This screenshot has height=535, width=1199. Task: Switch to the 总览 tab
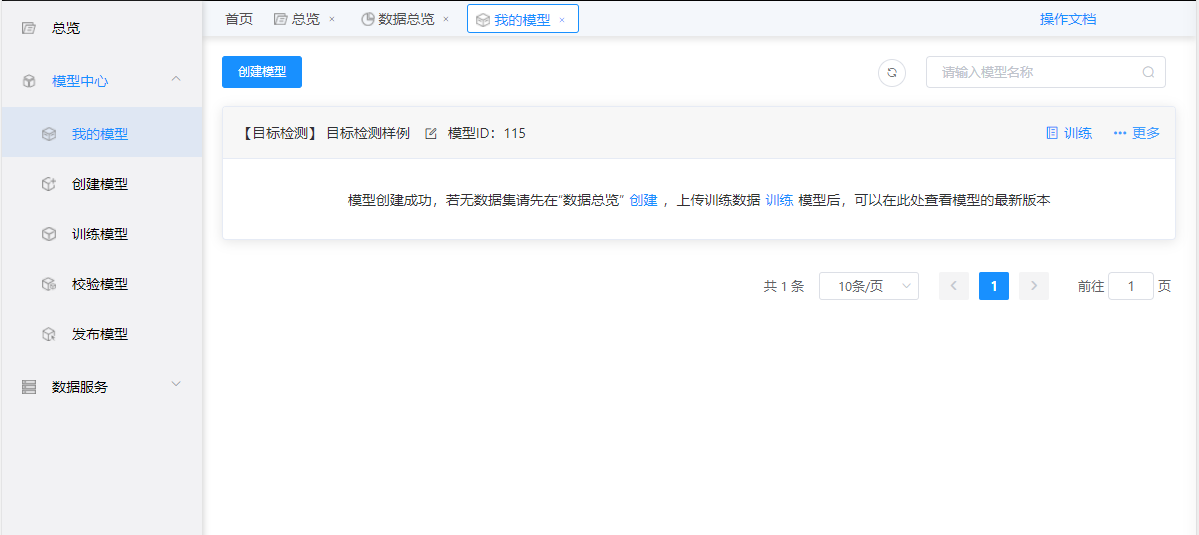pyautogui.click(x=305, y=20)
